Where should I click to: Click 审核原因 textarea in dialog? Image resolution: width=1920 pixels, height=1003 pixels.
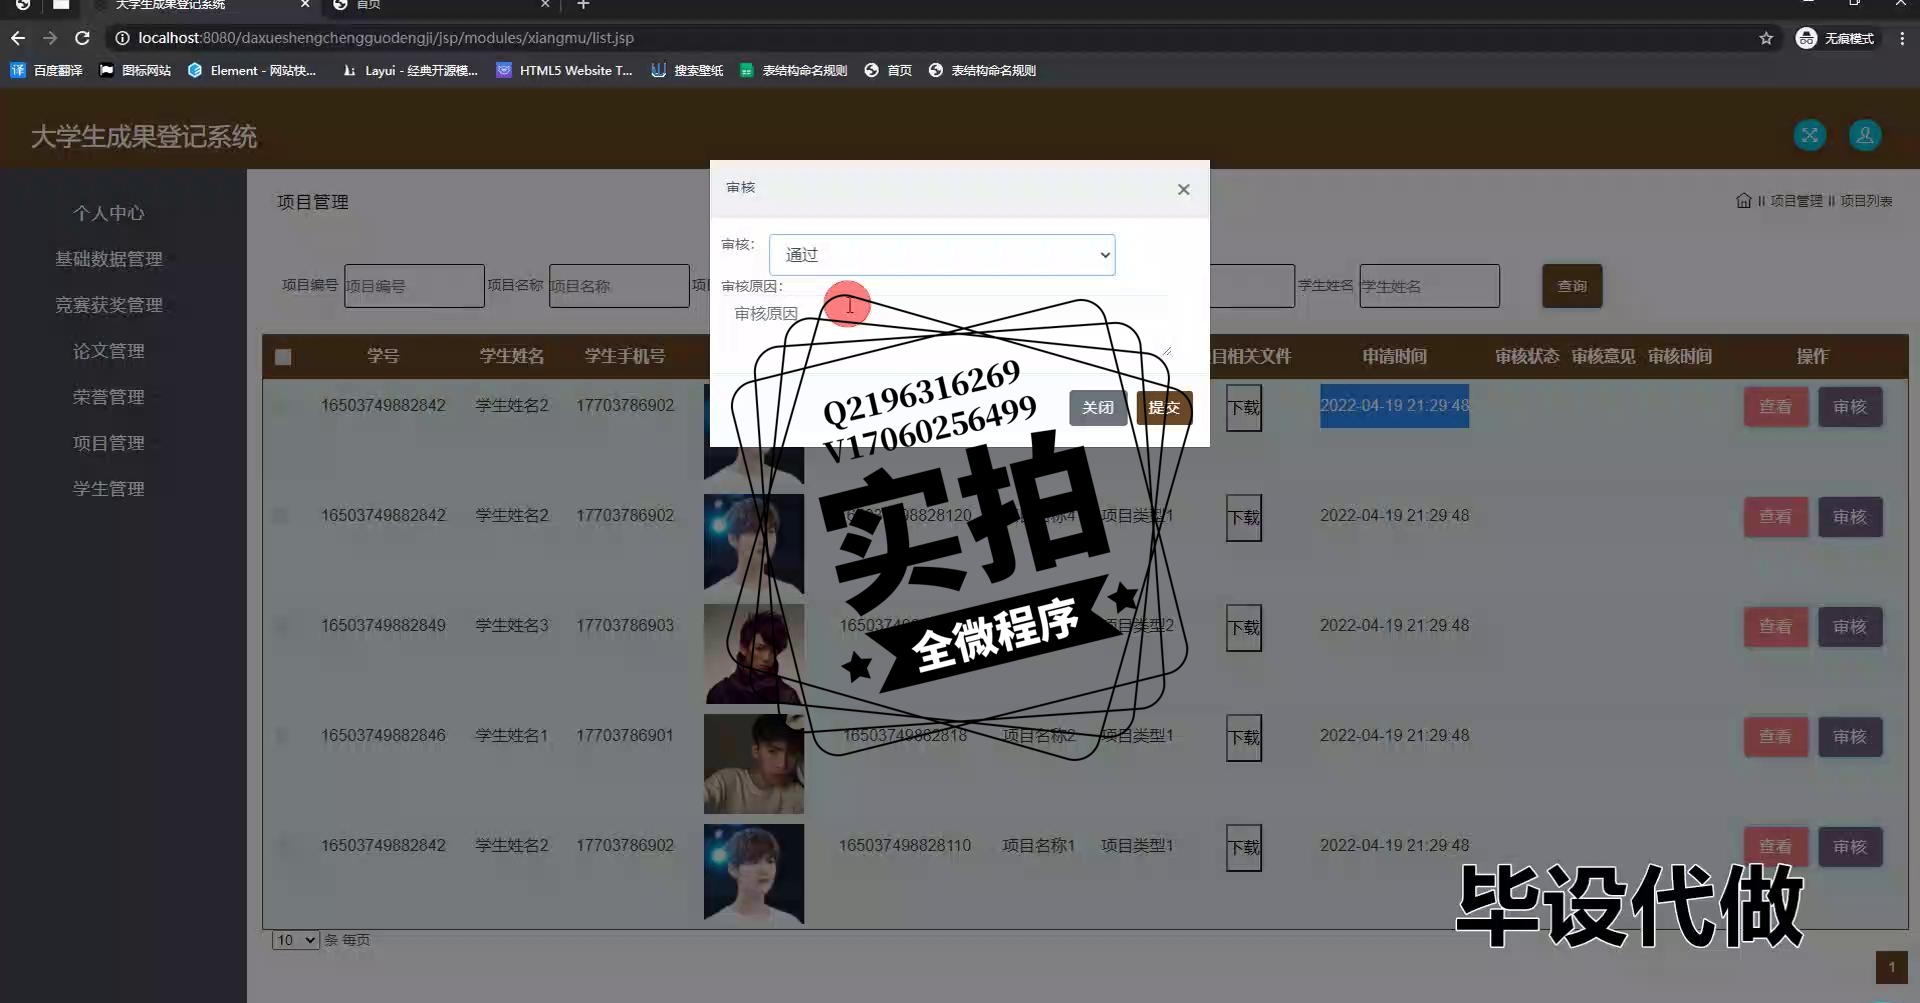click(948, 326)
